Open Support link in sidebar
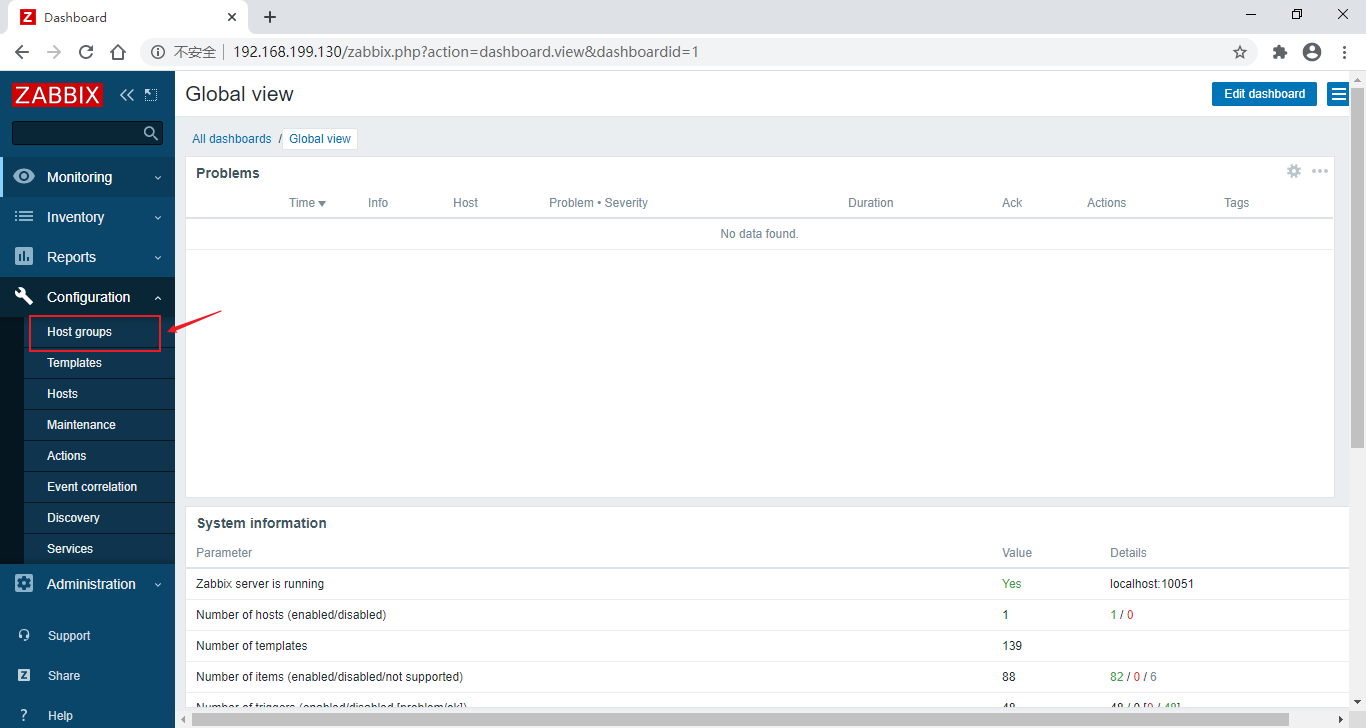The width and height of the screenshot is (1366, 728). 69,636
